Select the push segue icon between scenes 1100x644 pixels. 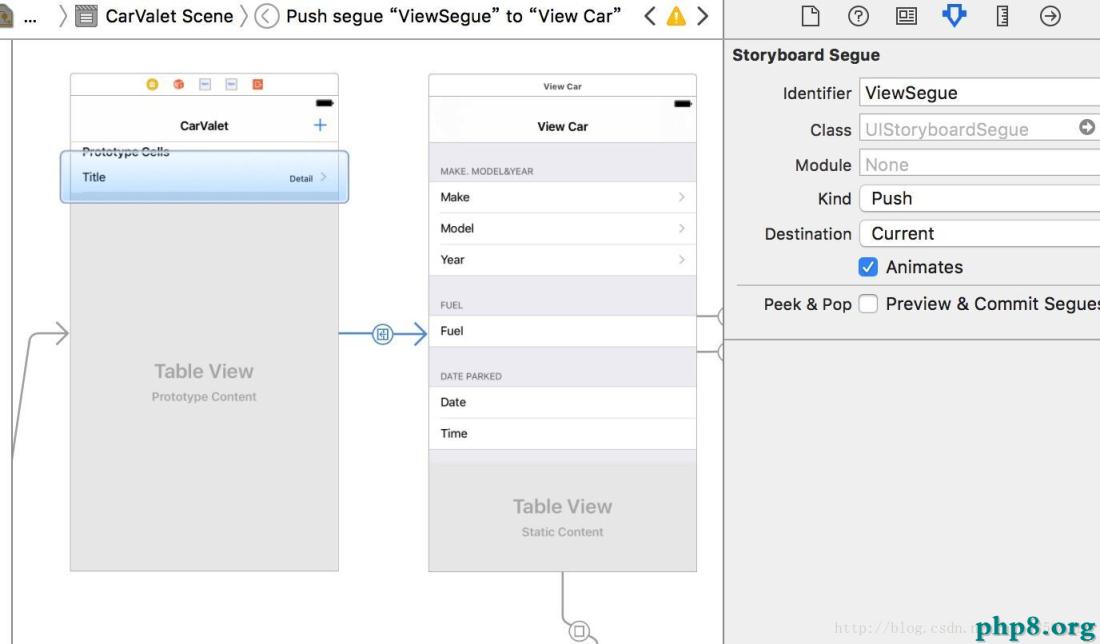click(x=382, y=334)
